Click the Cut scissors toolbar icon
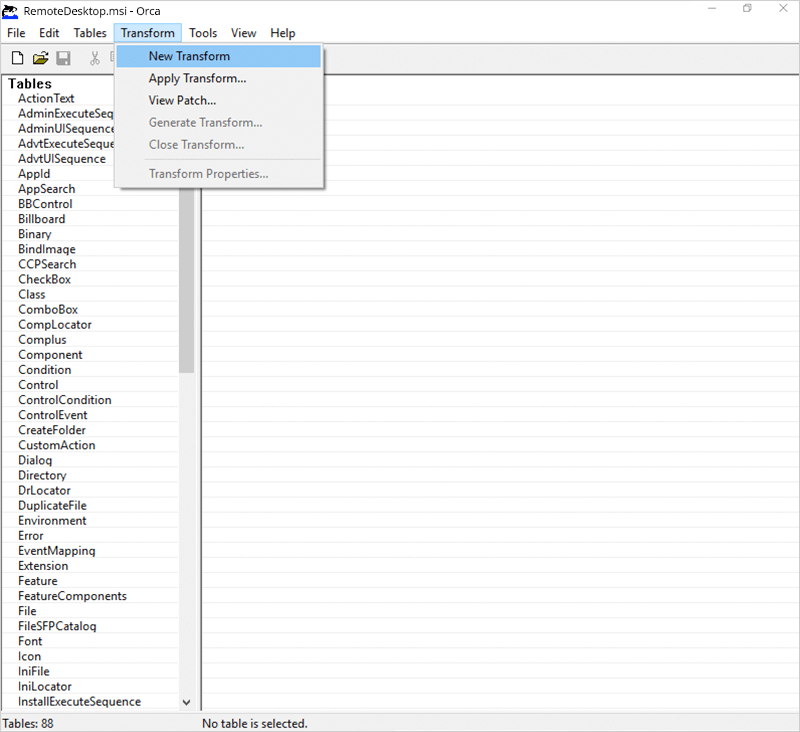This screenshot has width=800, height=732. (x=95, y=58)
